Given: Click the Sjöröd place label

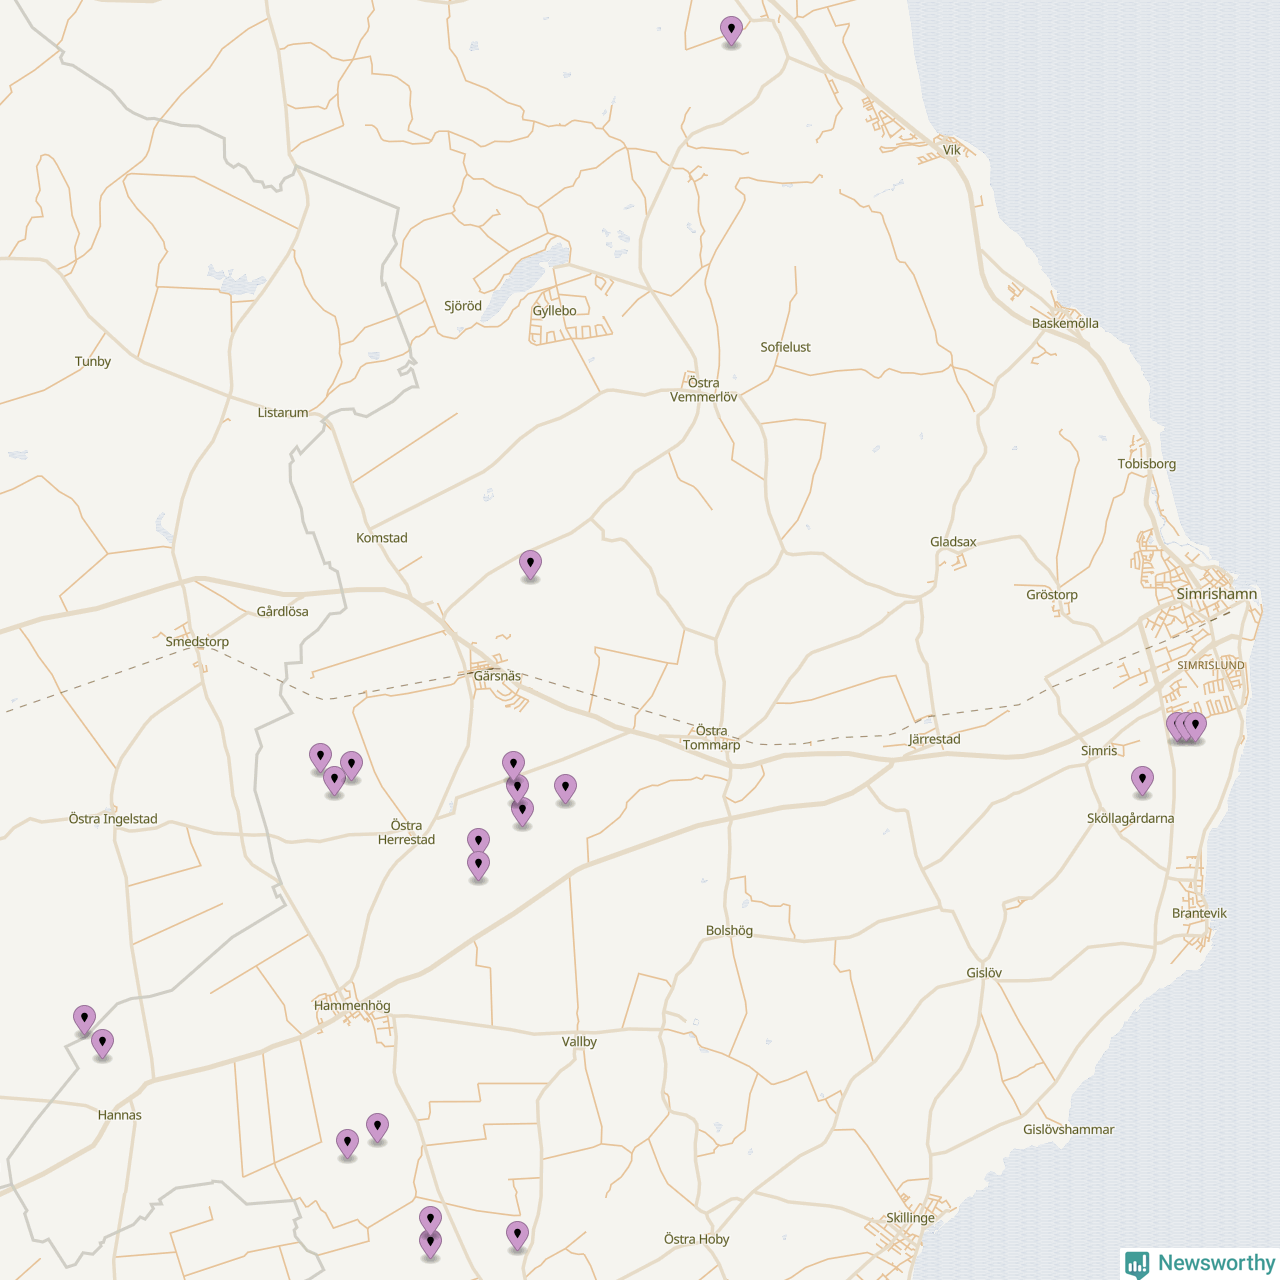Looking at the screenshot, I should pyautogui.click(x=463, y=306).
